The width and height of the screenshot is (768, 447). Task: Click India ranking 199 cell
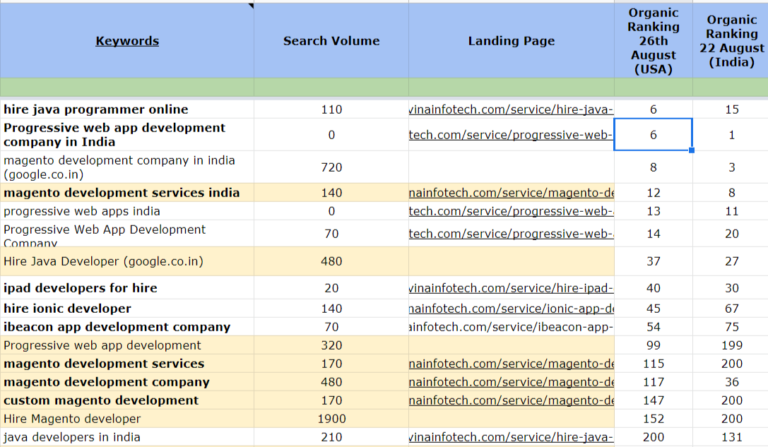(x=731, y=345)
